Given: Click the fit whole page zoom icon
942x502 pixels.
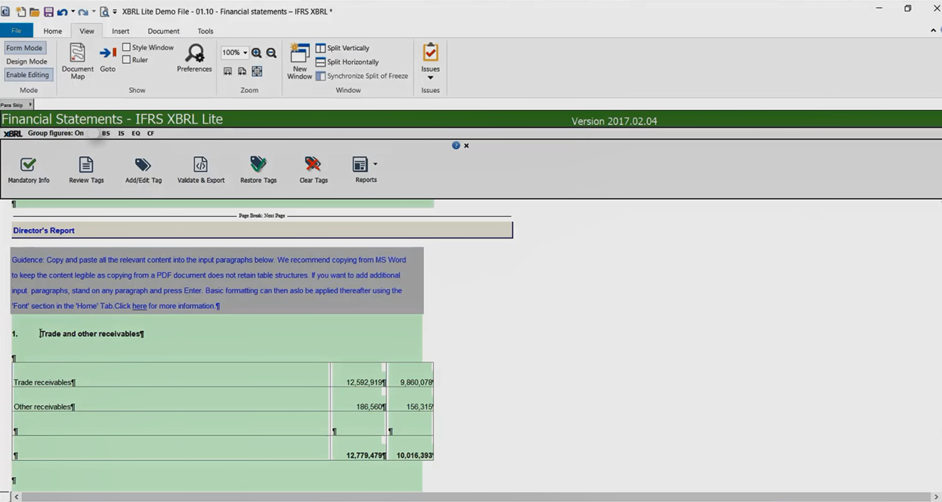Looking at the screenshot, I should [x=257, y=71].
